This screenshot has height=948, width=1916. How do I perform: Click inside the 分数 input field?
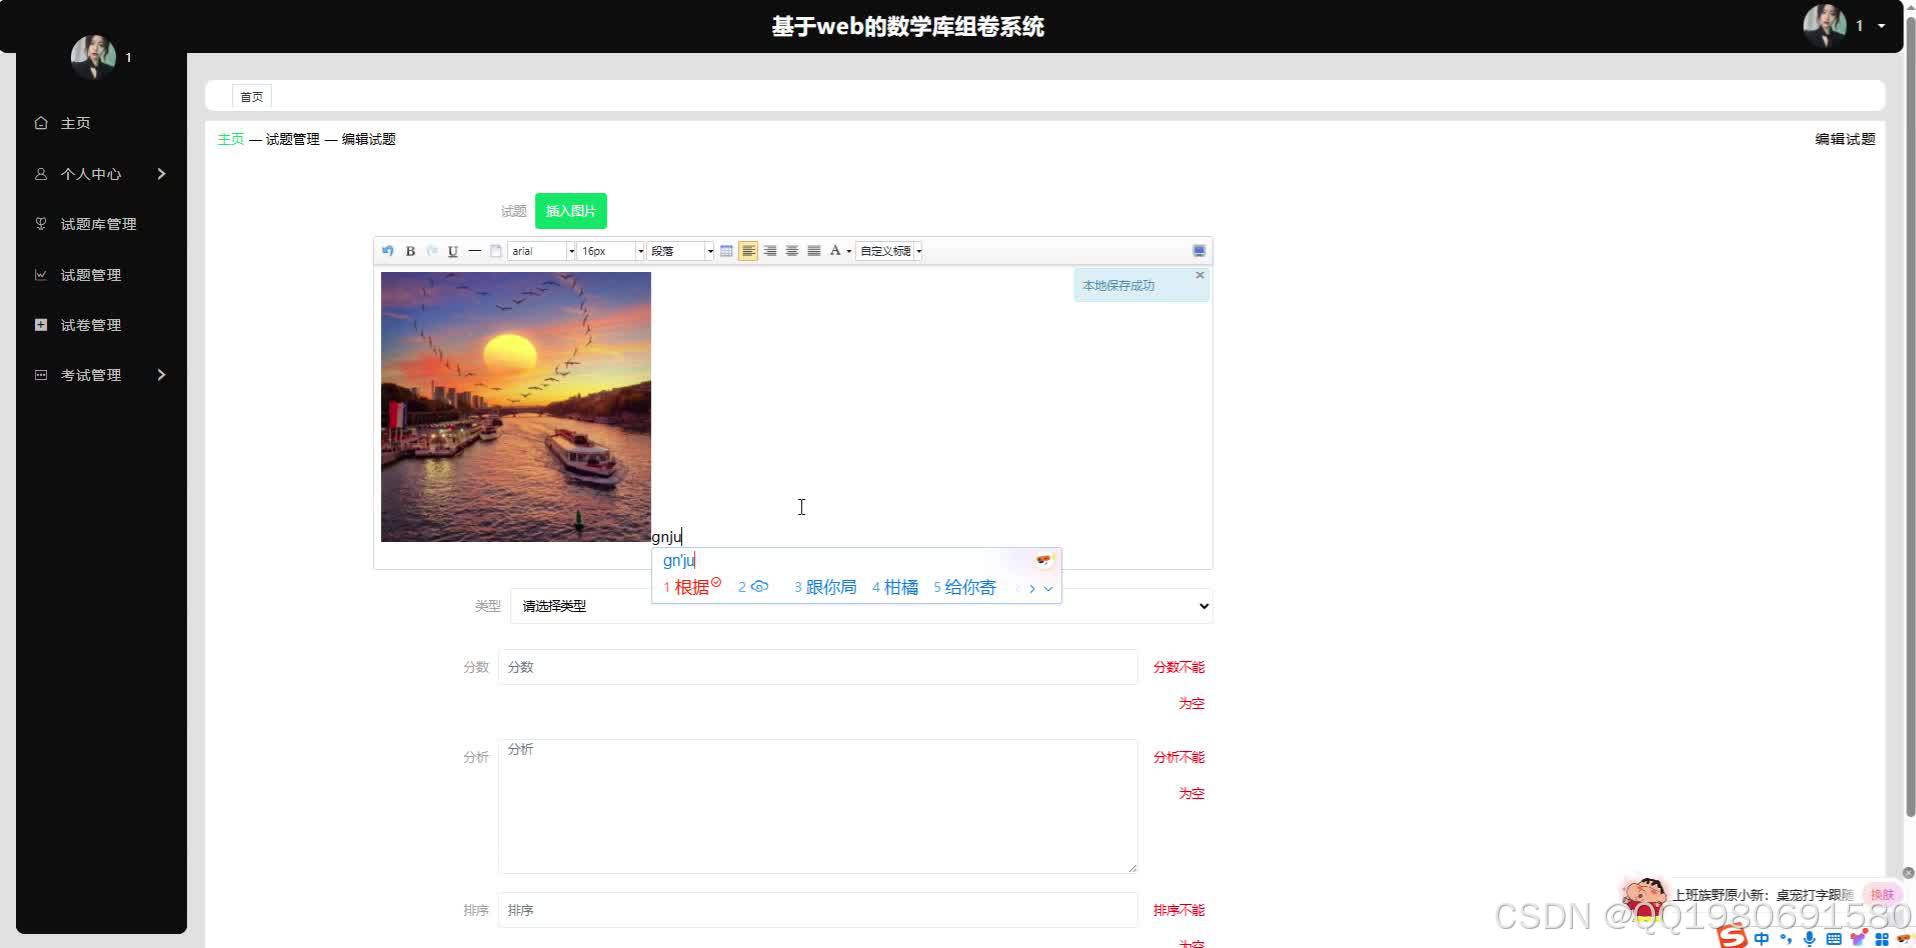tap(817, 666)
